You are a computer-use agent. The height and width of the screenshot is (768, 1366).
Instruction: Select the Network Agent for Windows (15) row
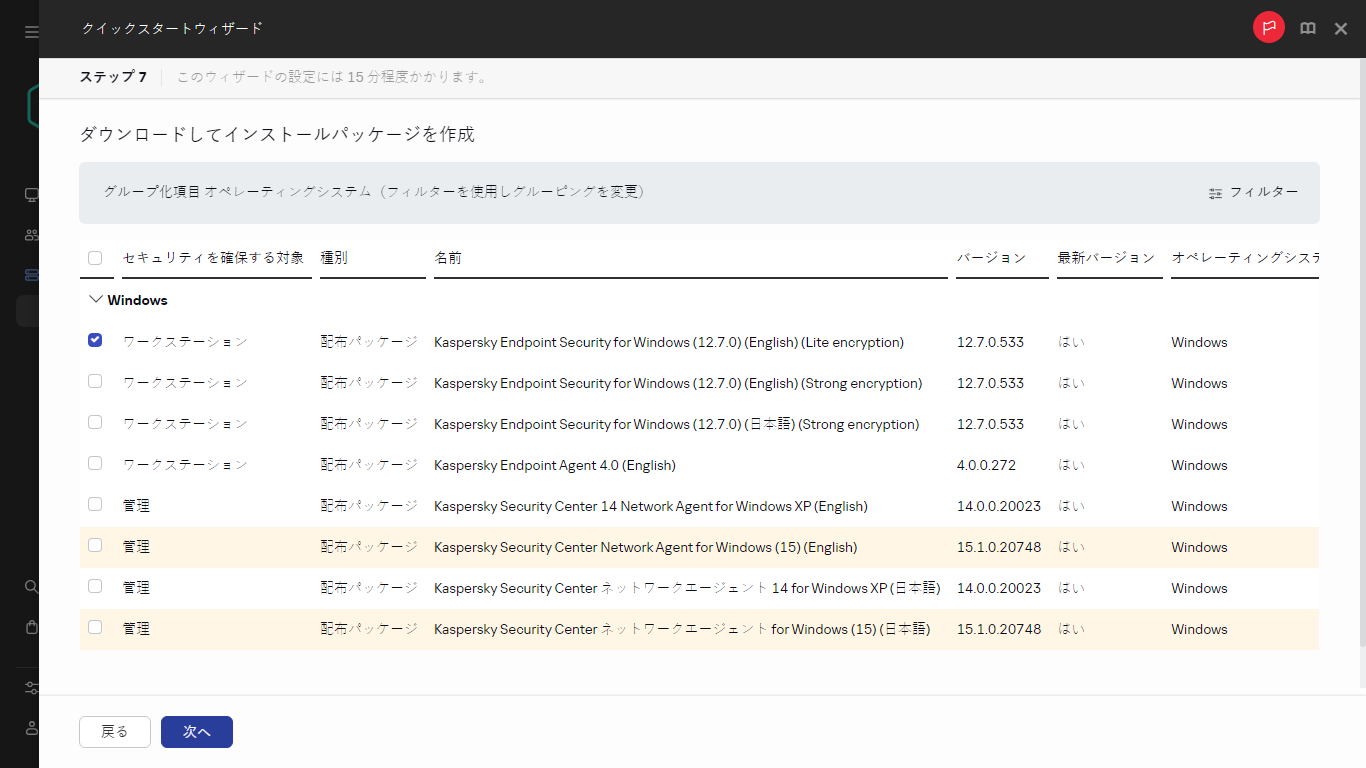point(95,546)
